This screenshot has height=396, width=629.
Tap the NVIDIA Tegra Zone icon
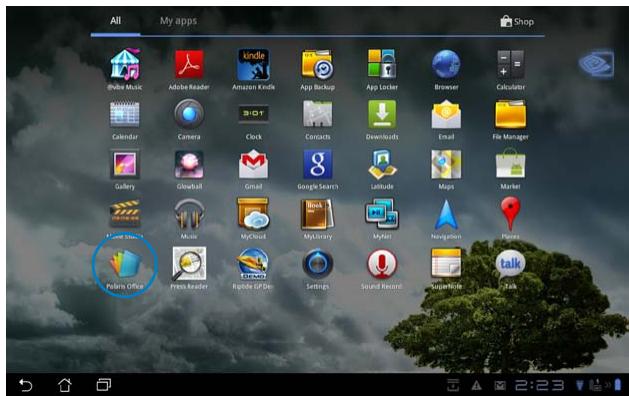[x=597, y=63]
